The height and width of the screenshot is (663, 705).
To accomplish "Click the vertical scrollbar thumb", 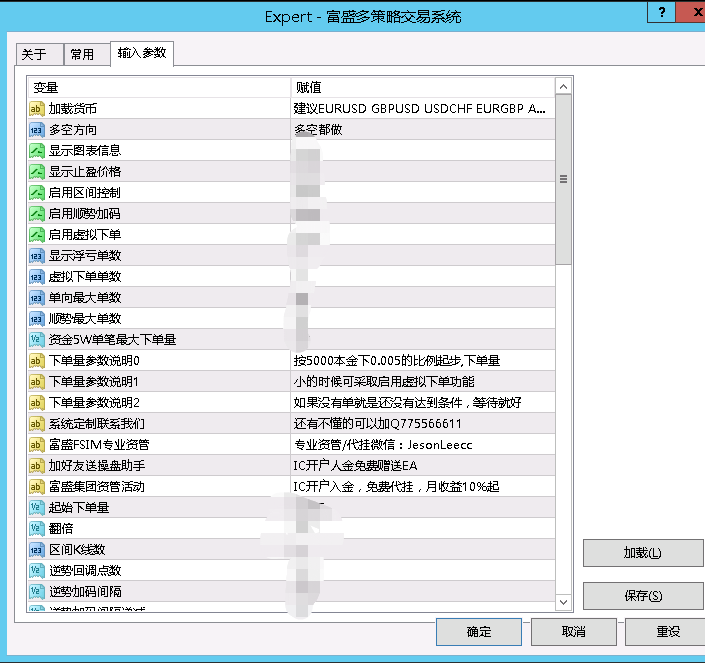I will (x=563, y=179).
